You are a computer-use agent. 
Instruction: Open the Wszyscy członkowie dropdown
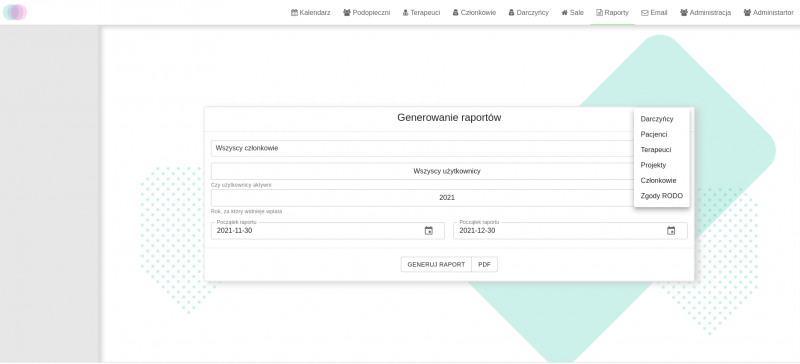click(x=422, y=148)
